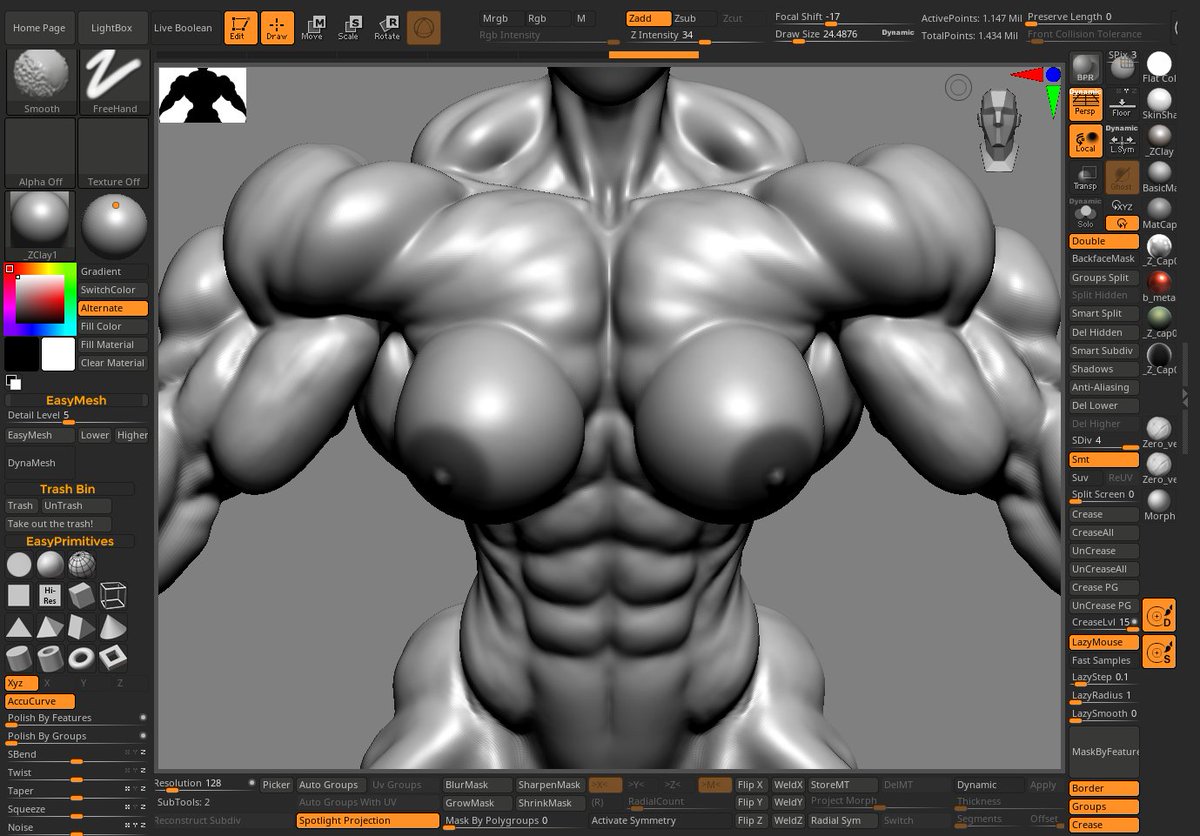Open the _ZClay1 material picker
Image resolution: width=1200 pixels, height=836 pixels.
(41, 226)
